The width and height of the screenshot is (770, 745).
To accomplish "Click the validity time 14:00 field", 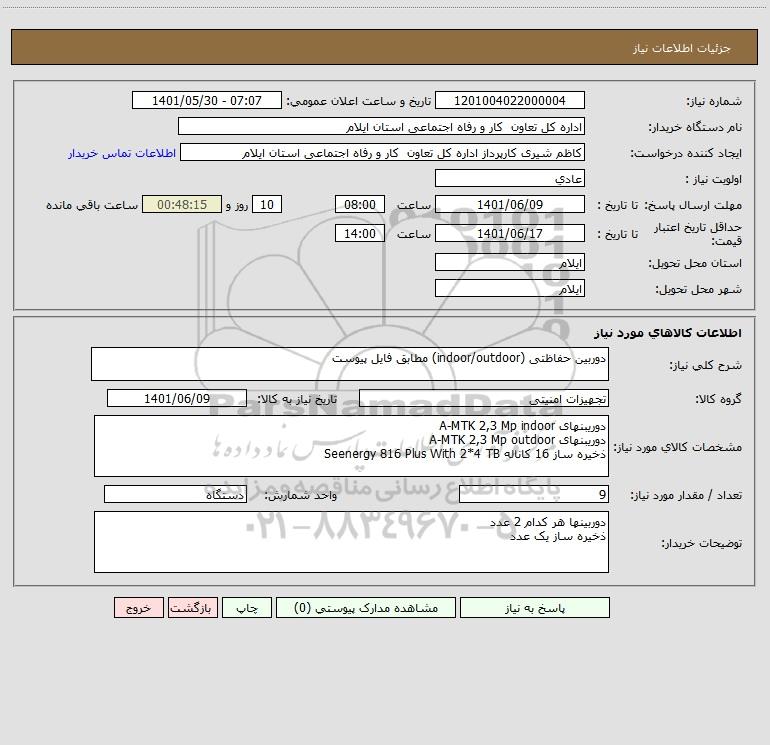I will 359,233.
